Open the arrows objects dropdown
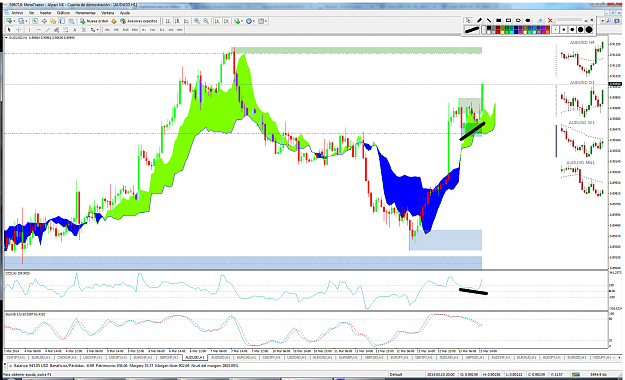The height and width of the screenshot is (380, 625). 94,30
